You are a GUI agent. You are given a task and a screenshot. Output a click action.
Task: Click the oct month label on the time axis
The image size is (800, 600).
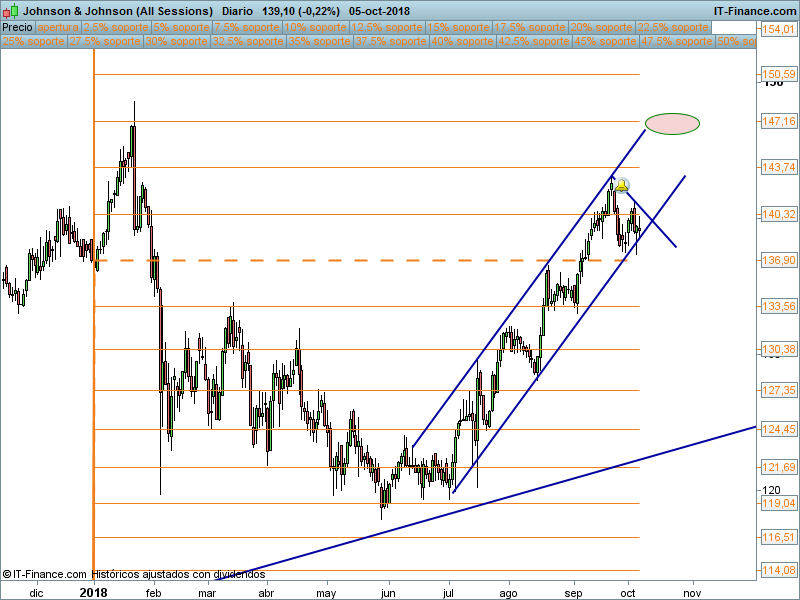pos(628,593)
